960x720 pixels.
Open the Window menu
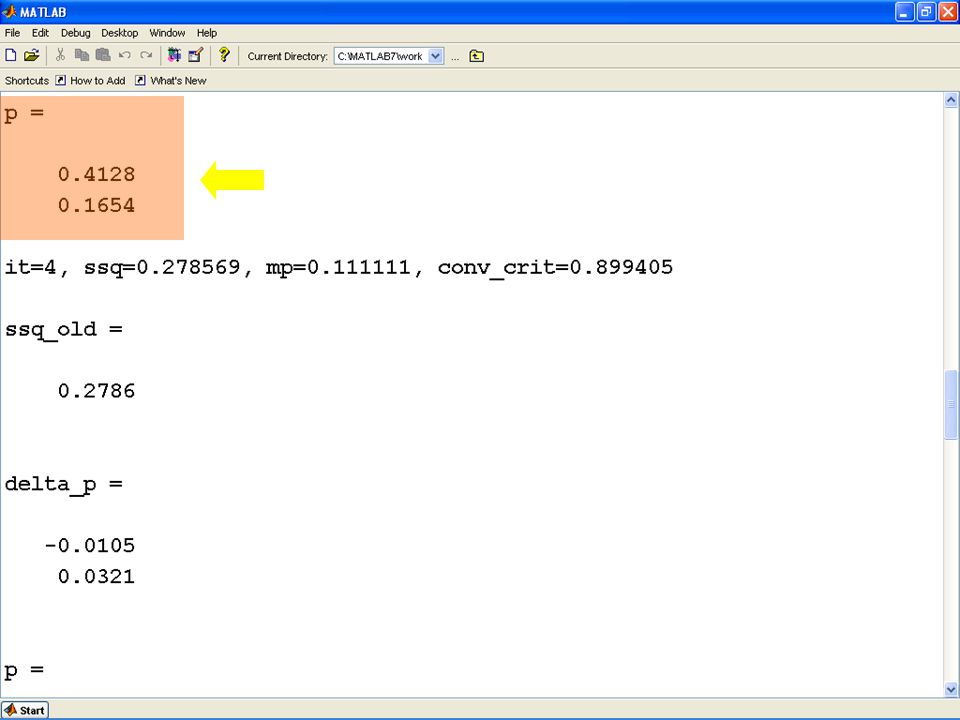click(167, 33)
